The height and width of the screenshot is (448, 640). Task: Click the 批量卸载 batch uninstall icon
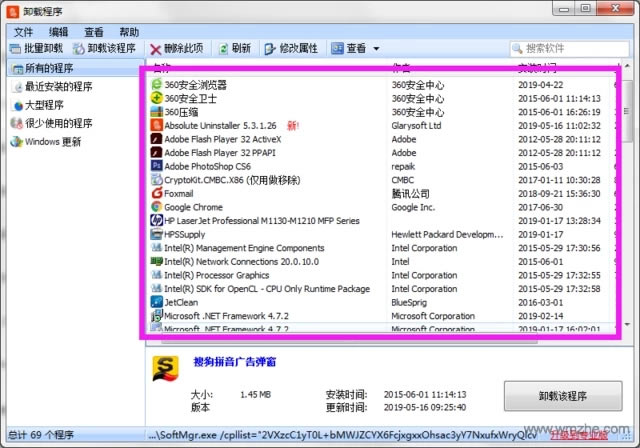tap(16, 49)
